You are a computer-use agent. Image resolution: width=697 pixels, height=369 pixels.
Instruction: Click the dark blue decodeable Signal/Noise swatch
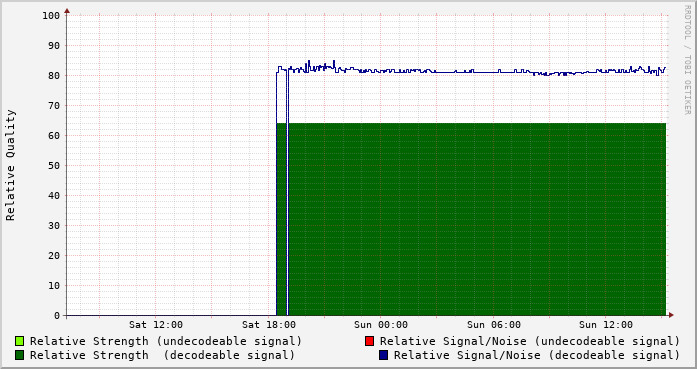pyautogui.click(x=383, y=355)
